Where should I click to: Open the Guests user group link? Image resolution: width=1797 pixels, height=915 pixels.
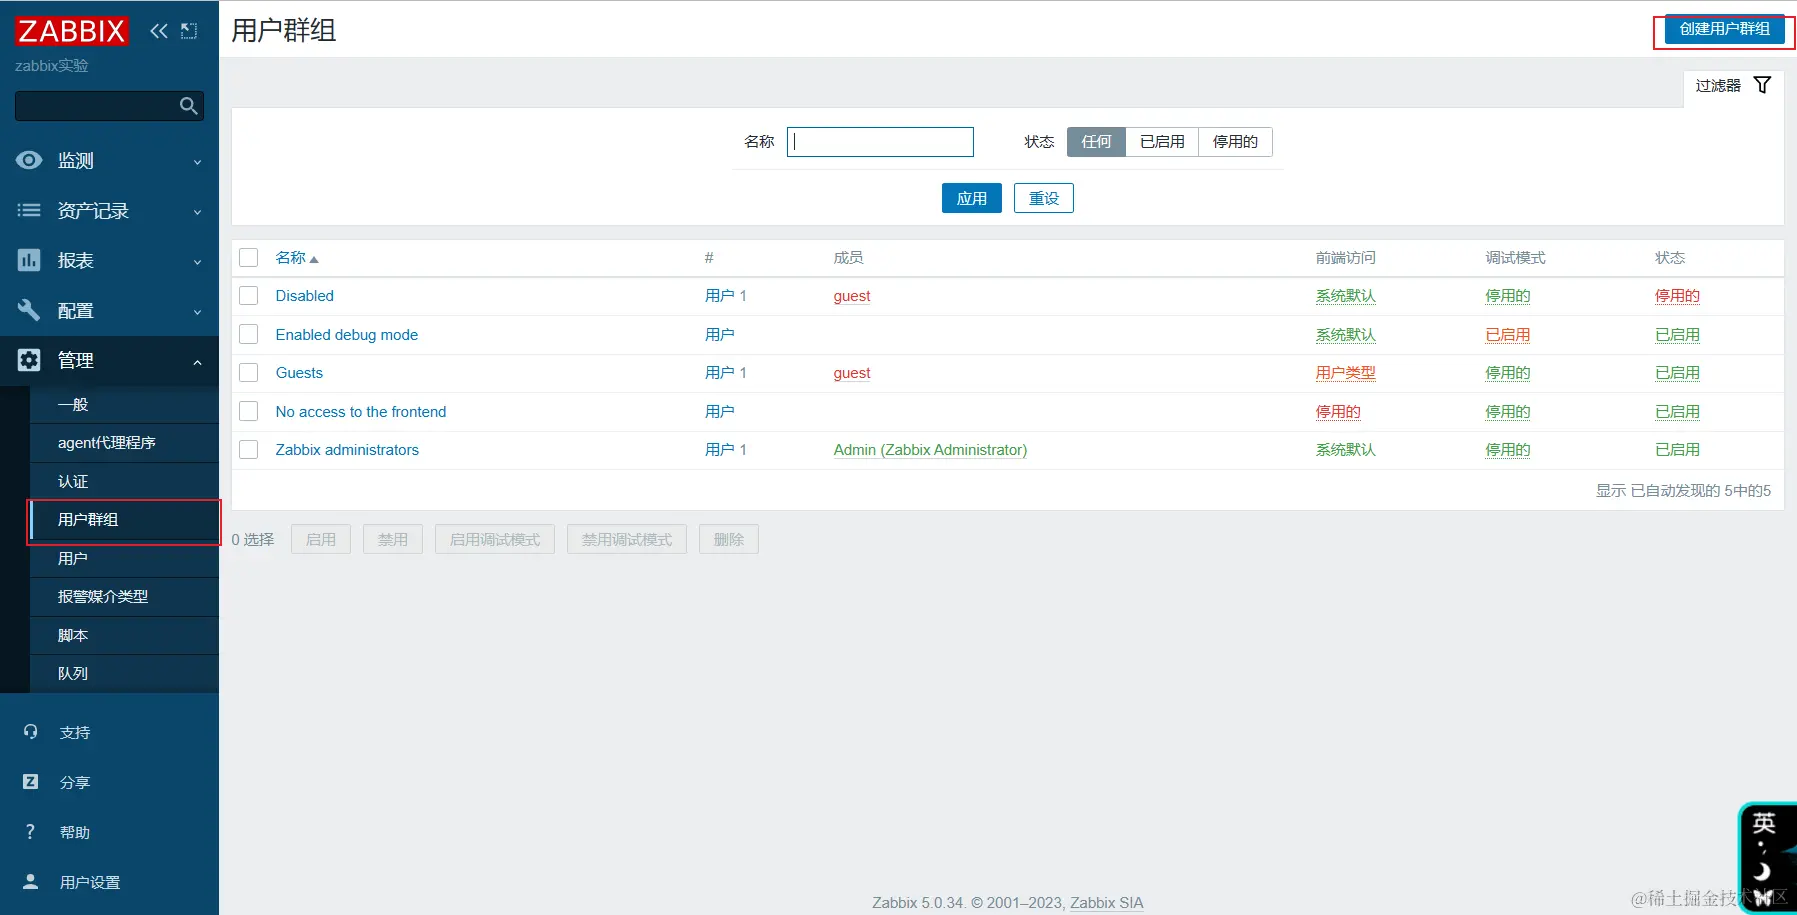point(299,373)
